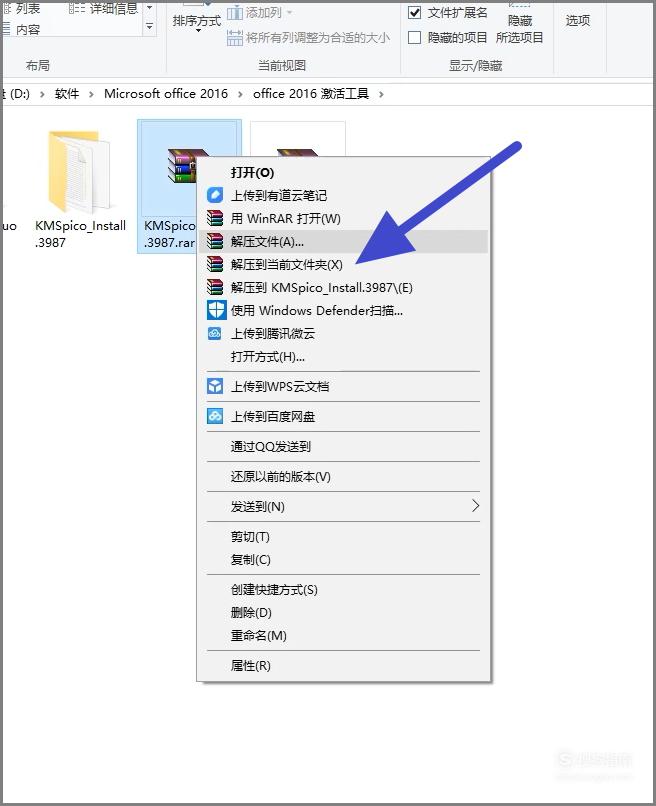
Task: Open the 发送到(N) submenu arrow
Action: pyautogui.click(x=476, y=506)
